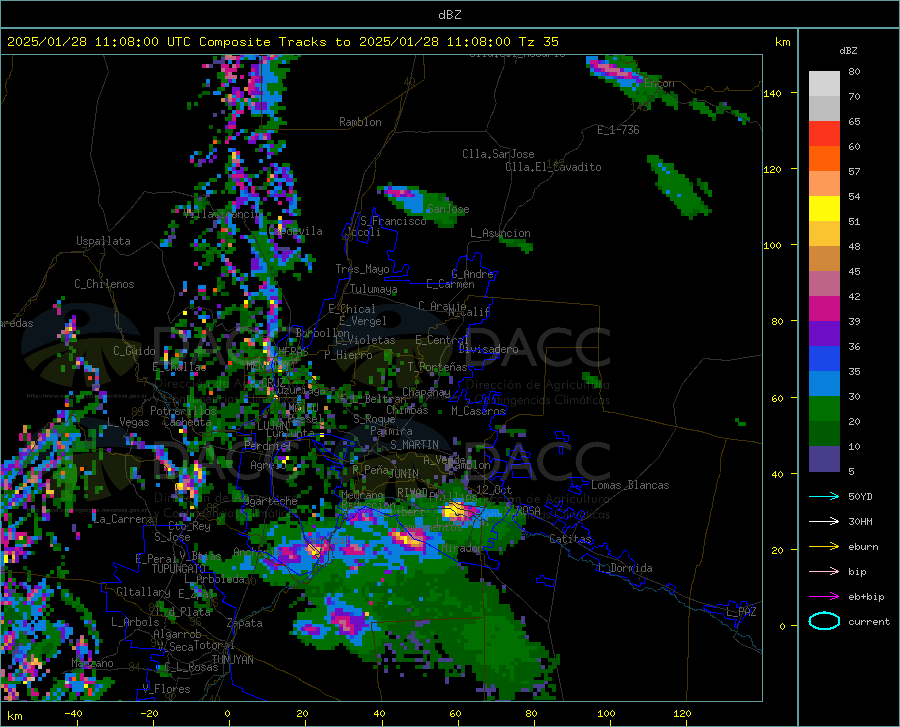Click the 'Tulumaya' place label
900x727 pixels.
374,289
